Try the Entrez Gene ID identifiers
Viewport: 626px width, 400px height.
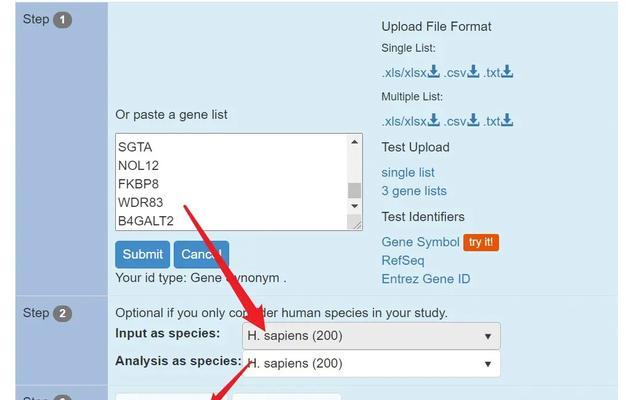click(426, 279)
